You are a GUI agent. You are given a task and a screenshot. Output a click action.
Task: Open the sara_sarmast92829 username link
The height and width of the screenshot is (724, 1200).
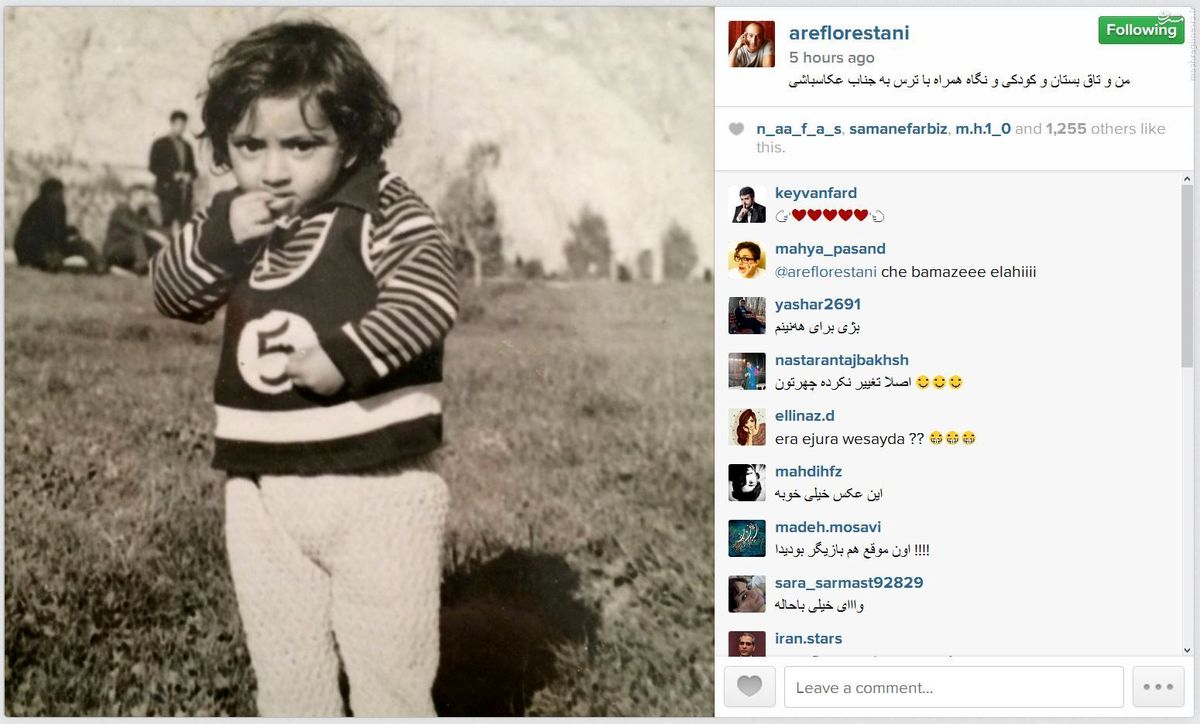[x=849, y=583]
